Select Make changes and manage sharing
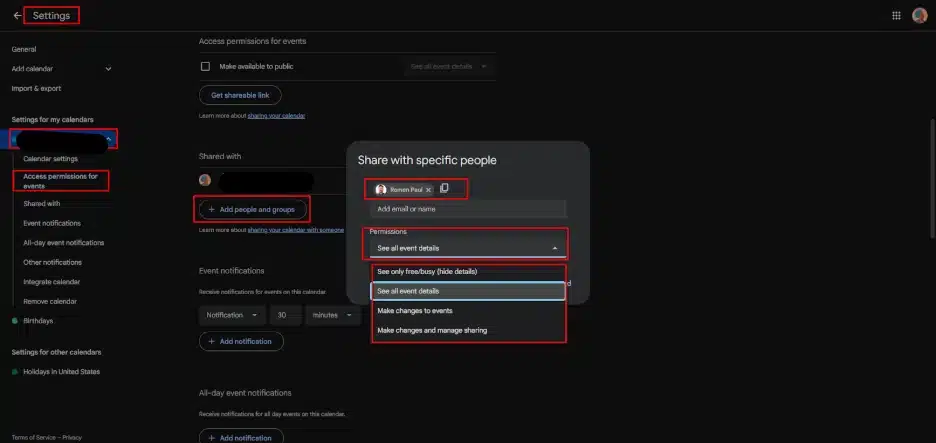The width and height of the screenshot is (936, 443). coord(432,330)
